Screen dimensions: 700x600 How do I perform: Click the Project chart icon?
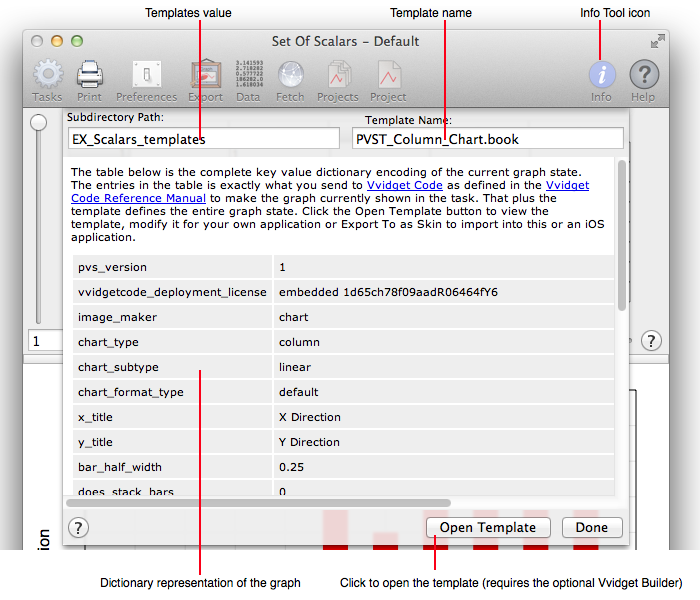(x=389, y=74)
